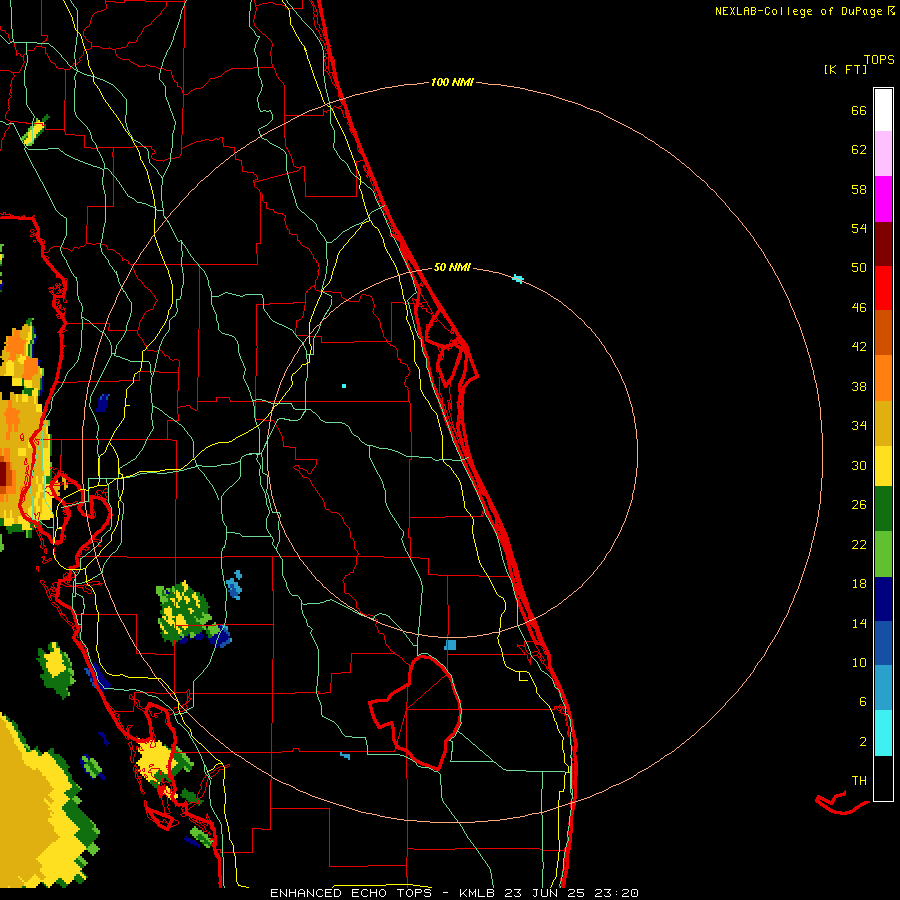Image resolution: width=900 pixels, height=900 pixels.
Task: Pick the orange 42 kft legend swatch
Action: [883, 378]
